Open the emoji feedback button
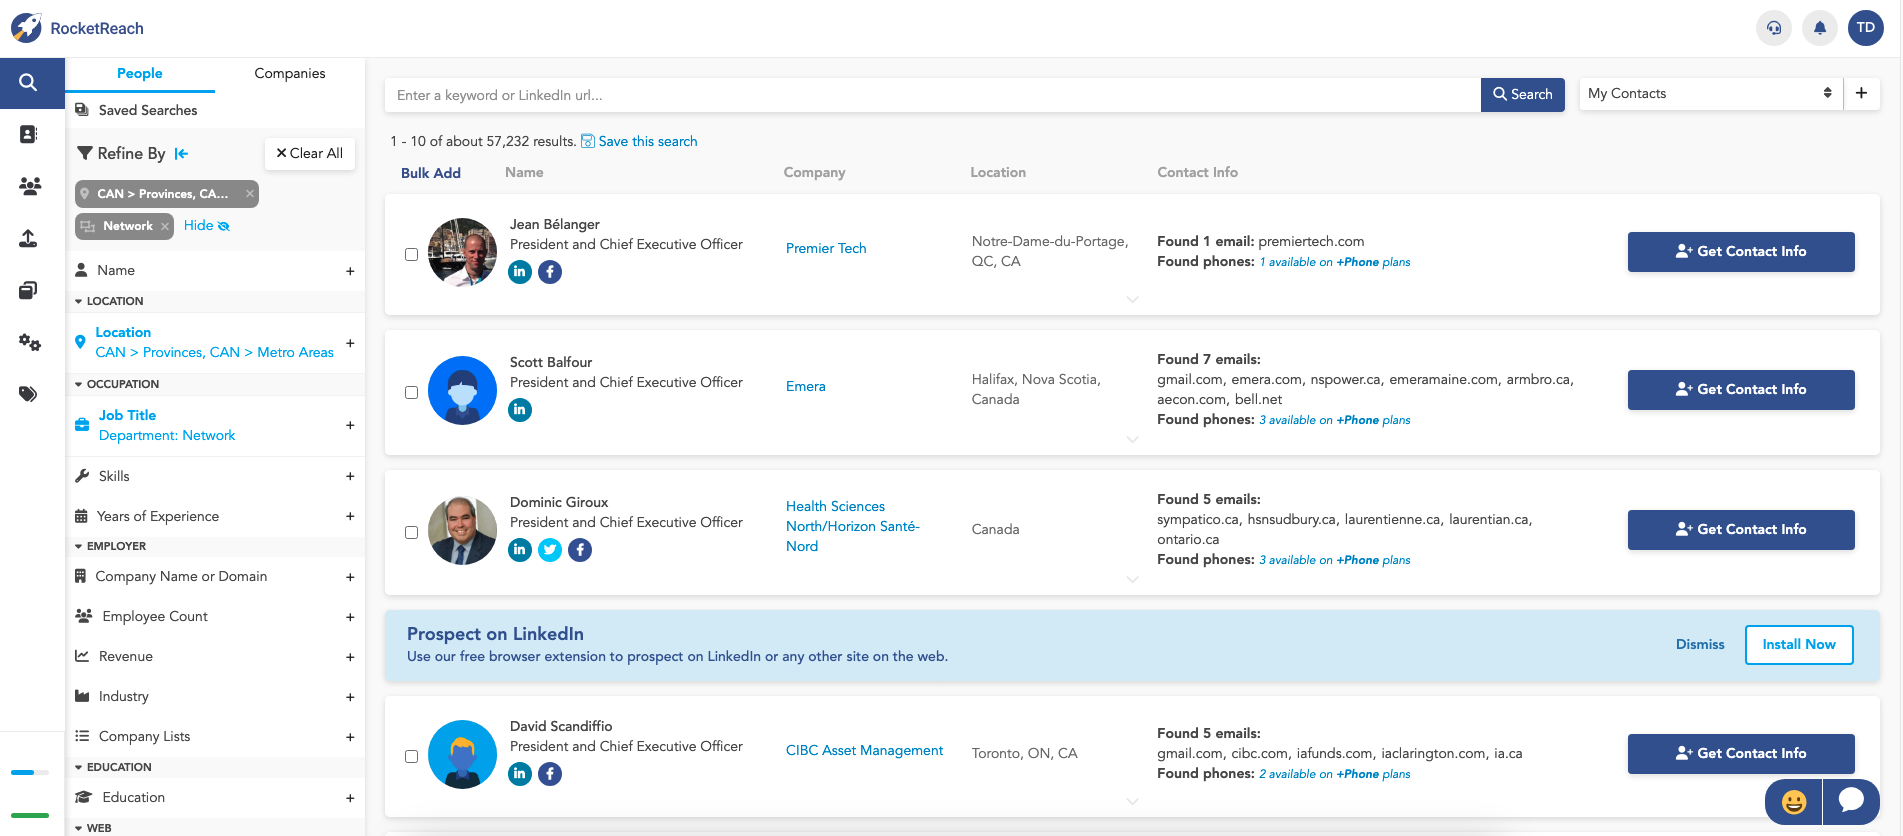1903x836 pixels. [1794, 802]
